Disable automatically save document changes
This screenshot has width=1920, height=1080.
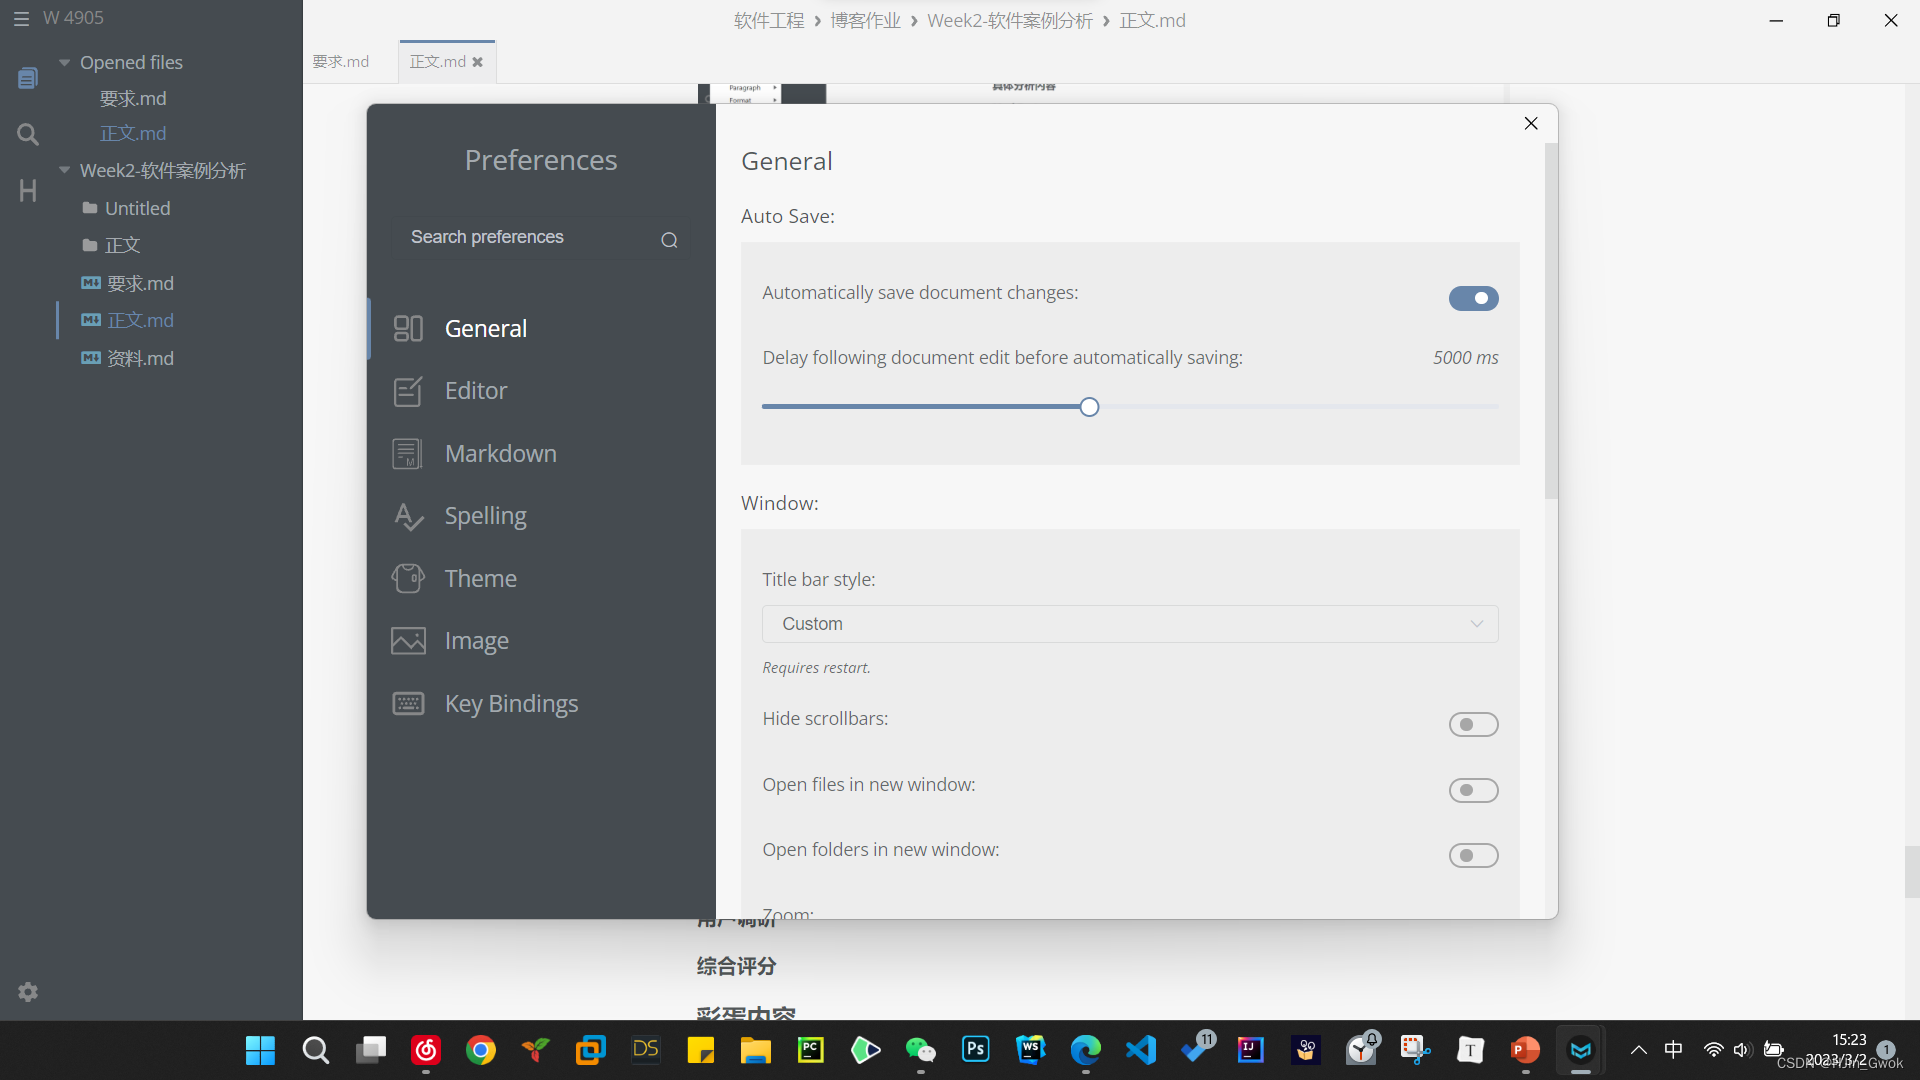pyautogui.click(x=1473, y=298)
